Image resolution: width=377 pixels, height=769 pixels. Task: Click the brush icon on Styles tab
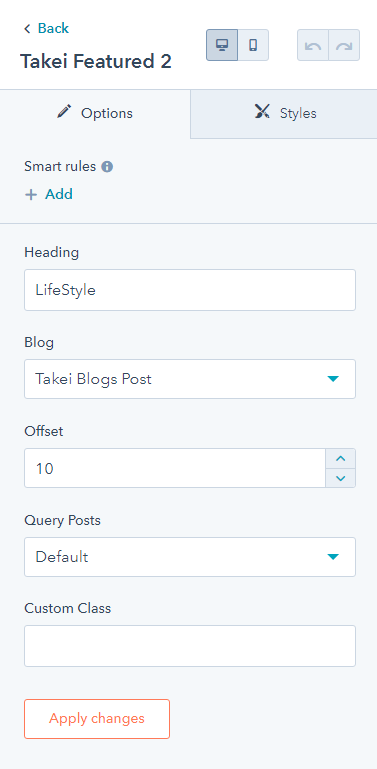262,112
